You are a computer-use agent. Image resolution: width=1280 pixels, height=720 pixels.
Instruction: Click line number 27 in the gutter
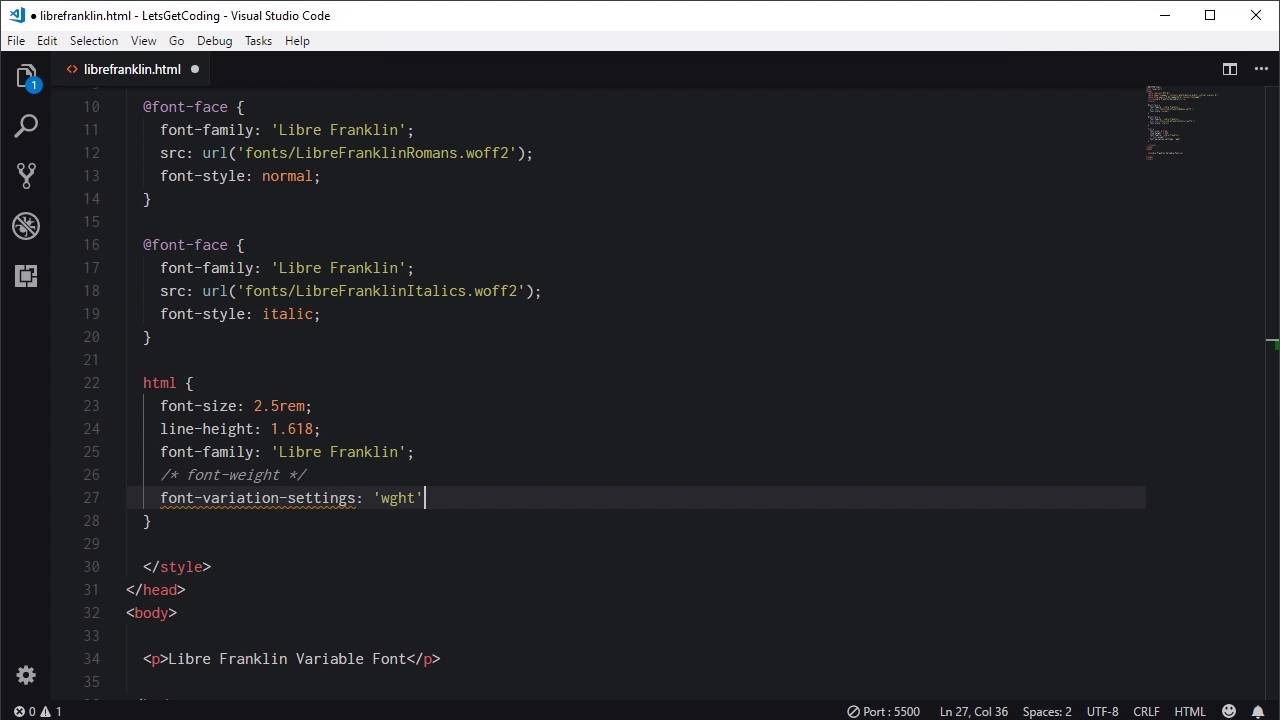click(91, 498)
